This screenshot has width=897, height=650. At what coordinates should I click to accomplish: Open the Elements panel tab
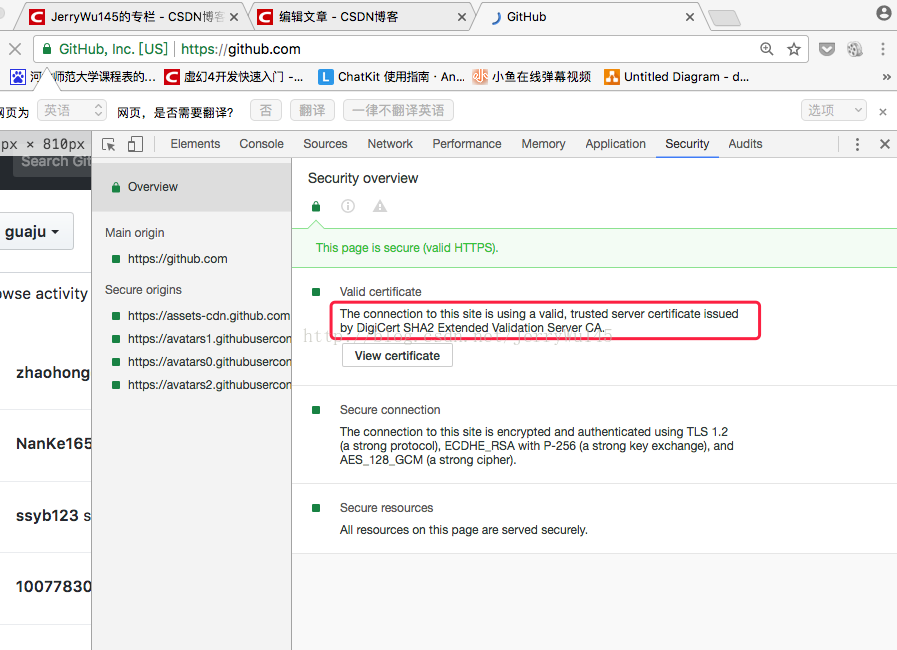[x=195, y=144]
